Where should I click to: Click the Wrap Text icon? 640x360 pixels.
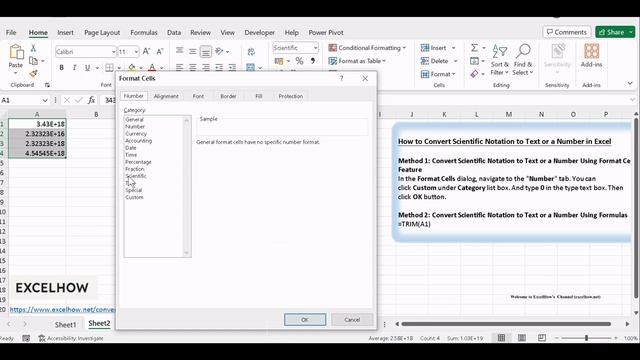click(x=251, y=51)
